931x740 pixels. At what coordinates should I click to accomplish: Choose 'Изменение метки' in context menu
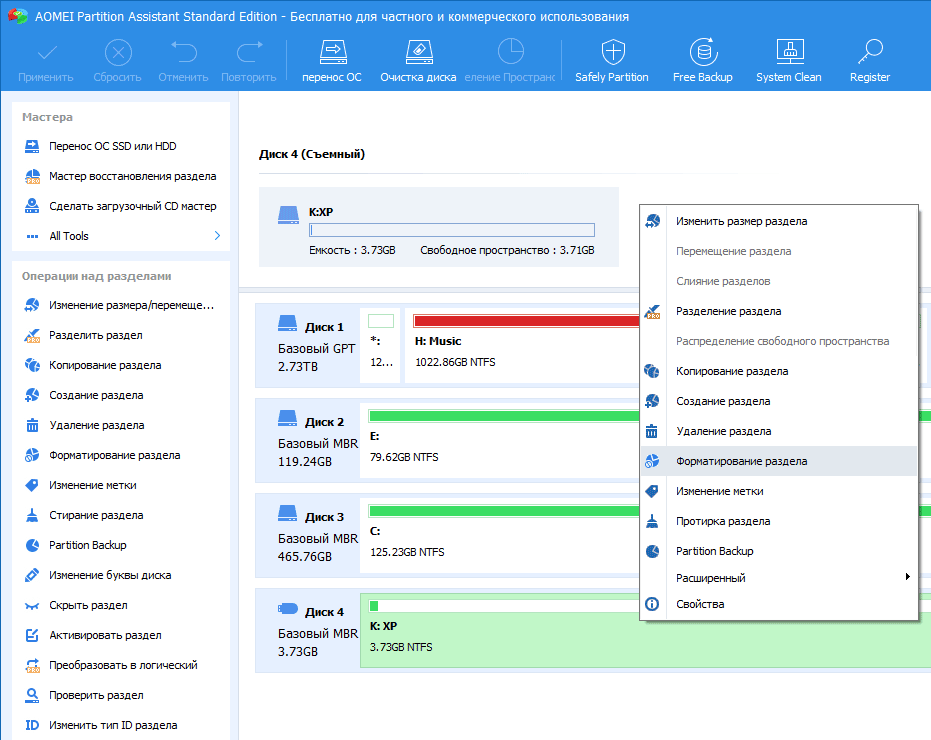pyautogui.click(x=779, y=491)
